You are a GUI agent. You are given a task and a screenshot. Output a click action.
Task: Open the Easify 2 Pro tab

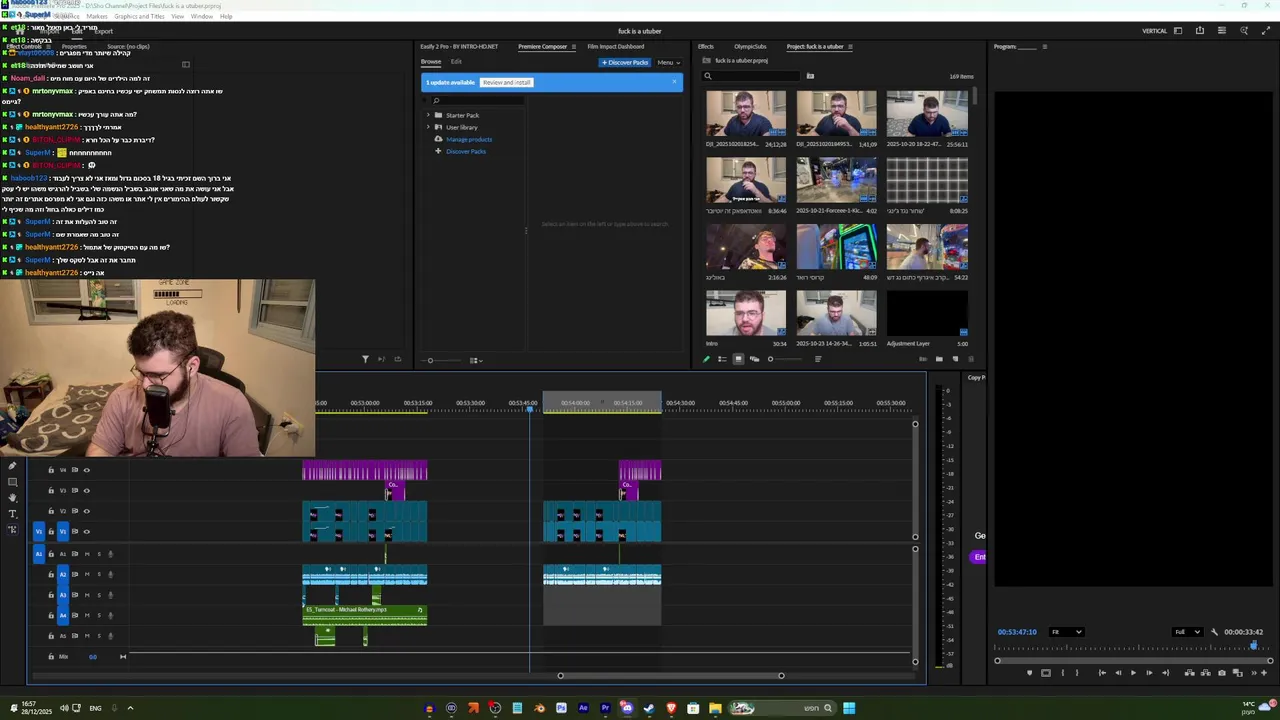tap(459, 47)
